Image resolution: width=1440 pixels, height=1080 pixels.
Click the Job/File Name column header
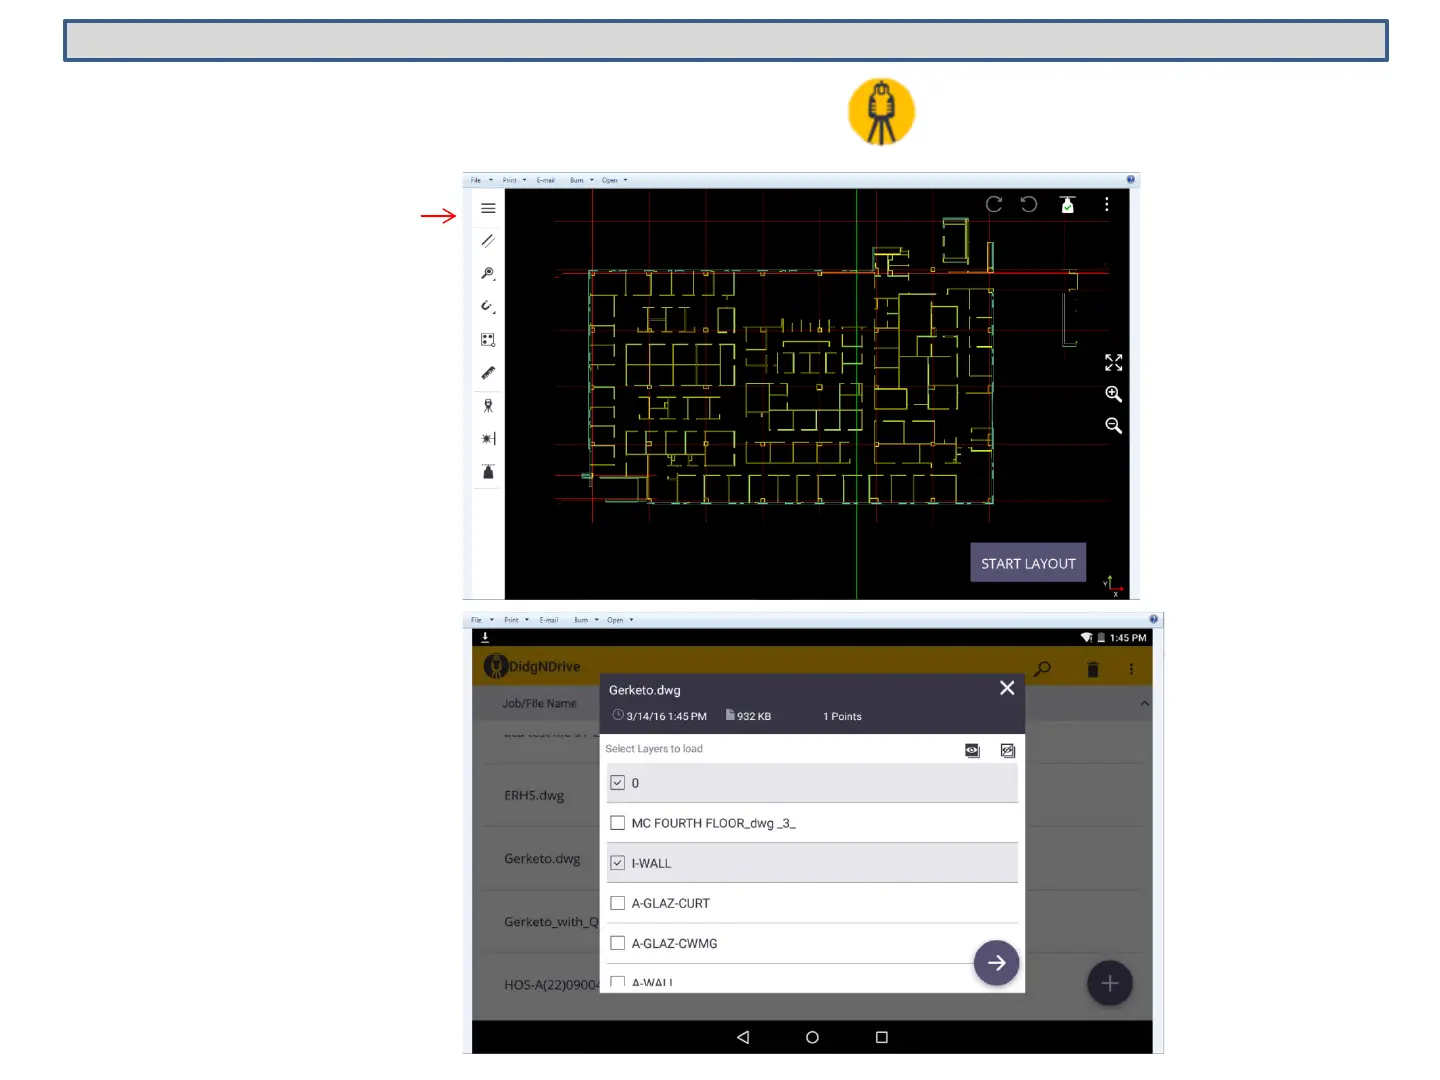coord(539,704)
